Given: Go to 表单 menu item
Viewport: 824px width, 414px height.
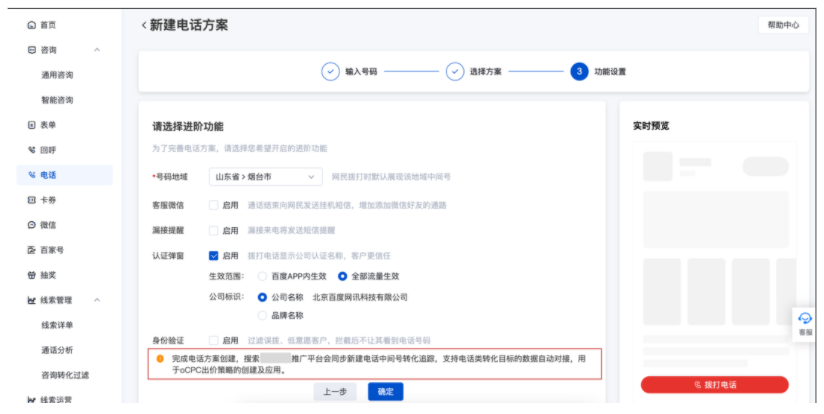Looking at the screenshot, I should pos(48,125).
